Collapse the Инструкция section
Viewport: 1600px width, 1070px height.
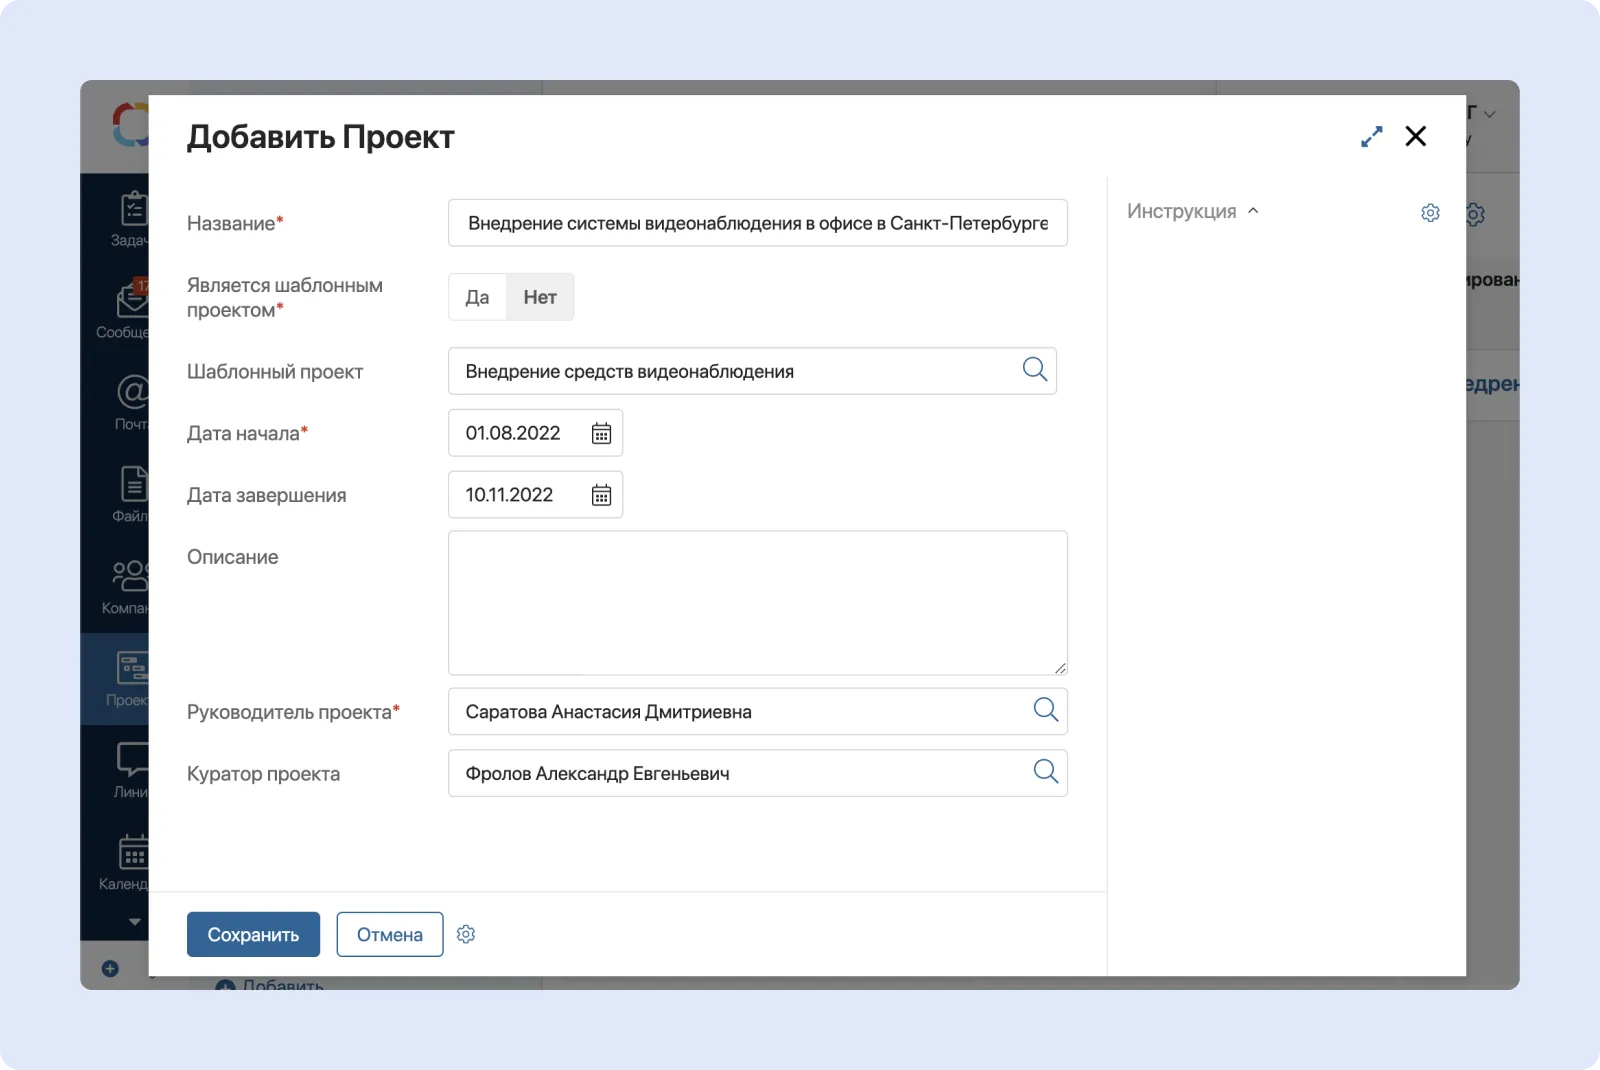point(1253,211)
